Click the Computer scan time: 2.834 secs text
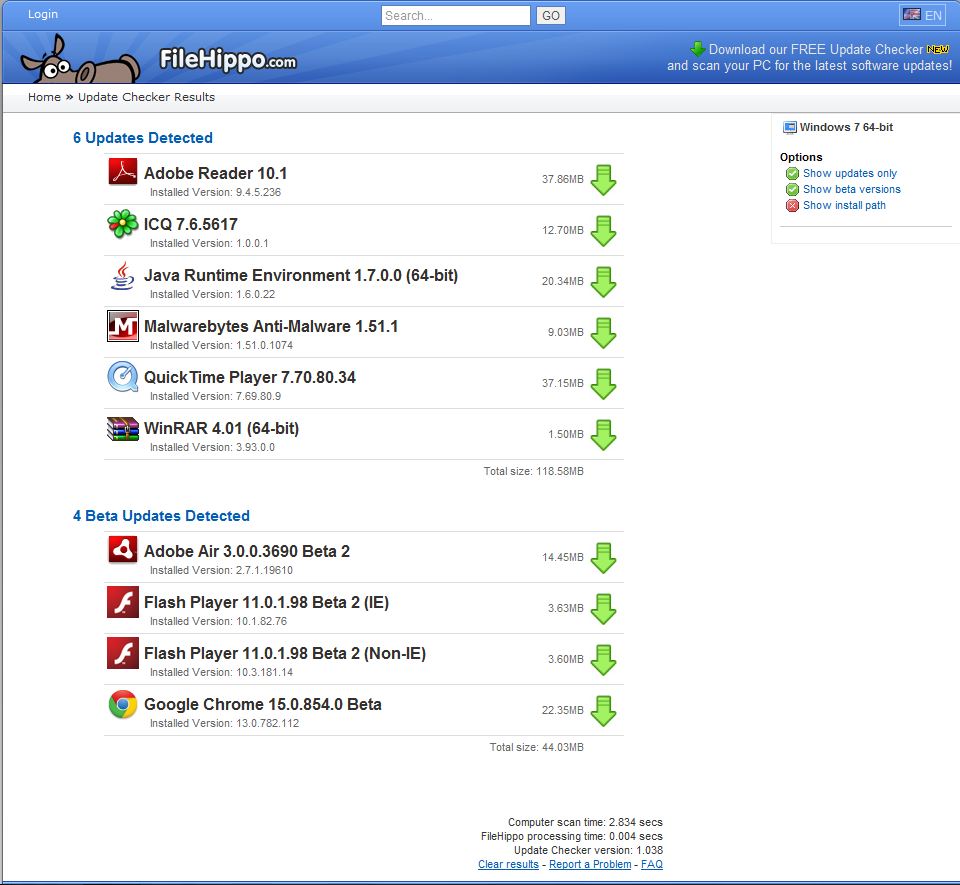The height and width of the screenshot is (885, 960). (x=585, y=822)
